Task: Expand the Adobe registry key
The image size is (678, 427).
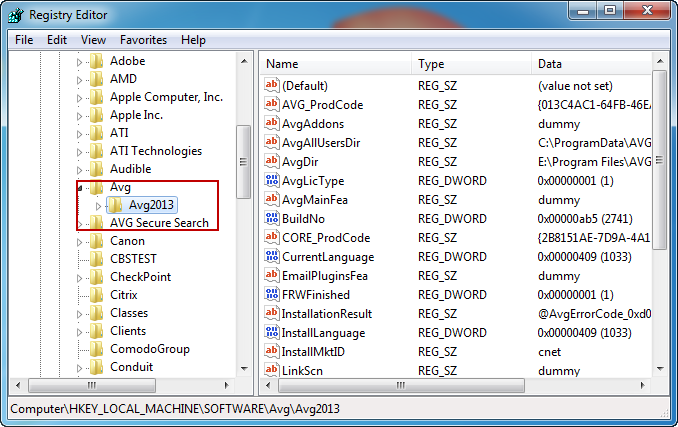Action: point(79,62)
